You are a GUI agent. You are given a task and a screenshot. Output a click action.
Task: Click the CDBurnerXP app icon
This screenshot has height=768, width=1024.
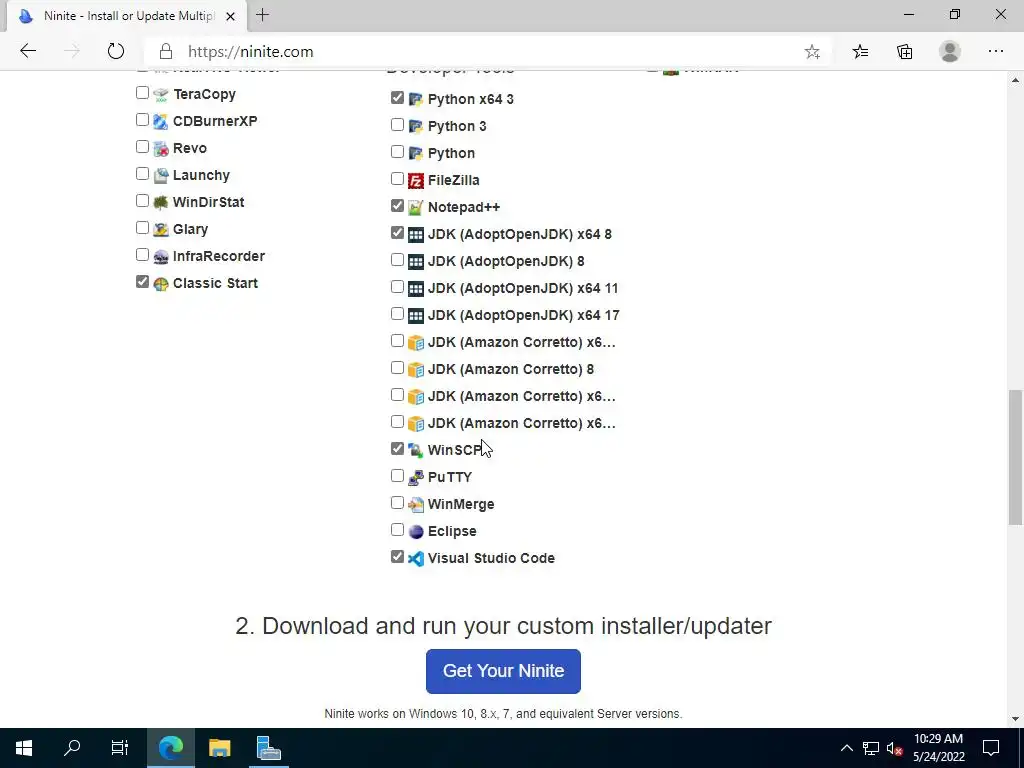161,121
